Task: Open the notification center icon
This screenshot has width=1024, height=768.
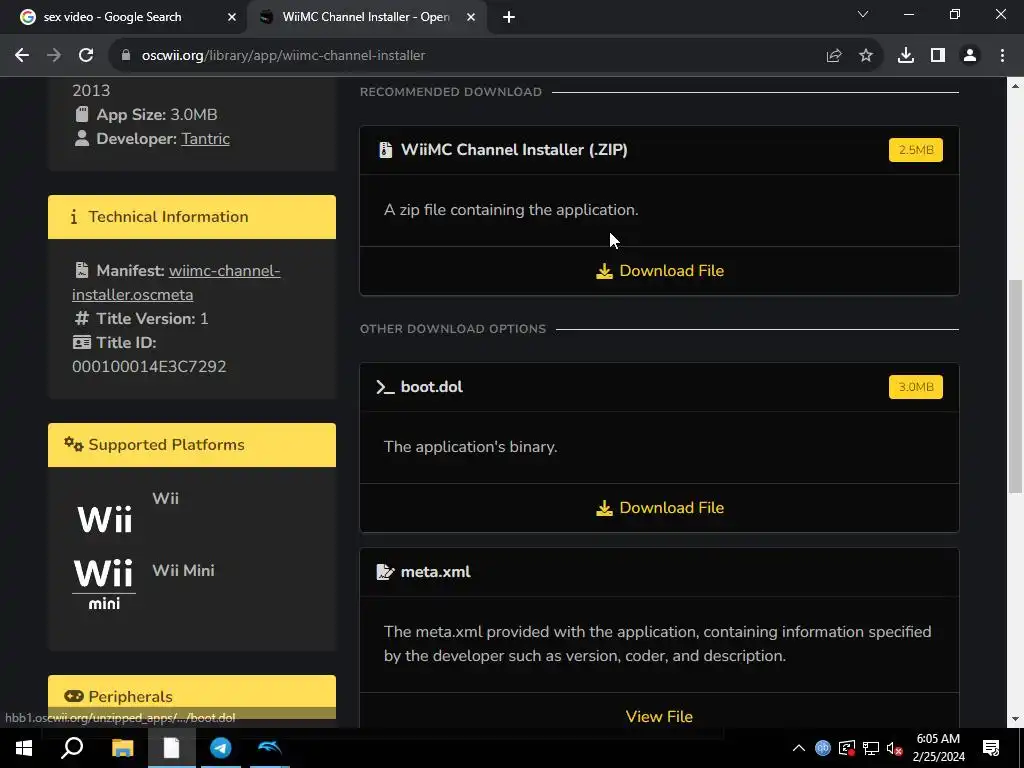Action: (991, 748)
